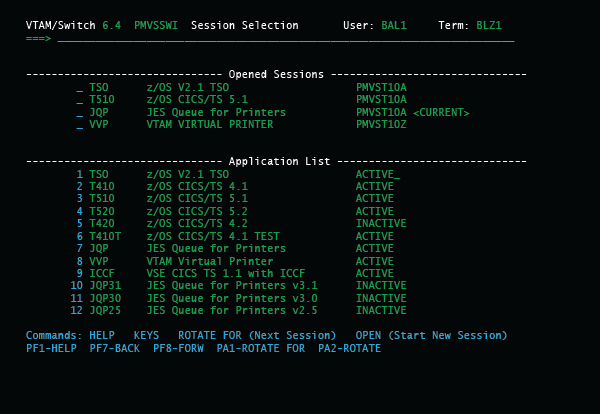Click the PF1-HELP key label
This screenshot has width=600, height=414.
pyautogui.click(x=51, y=349)
